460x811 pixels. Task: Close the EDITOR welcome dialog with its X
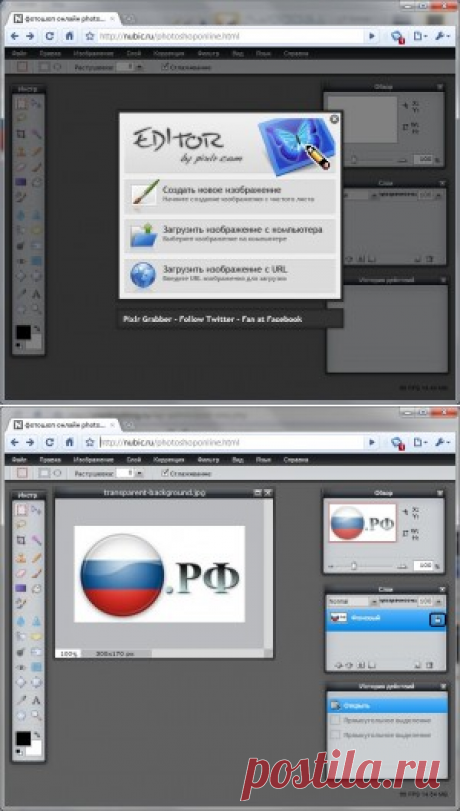[334, 119]
